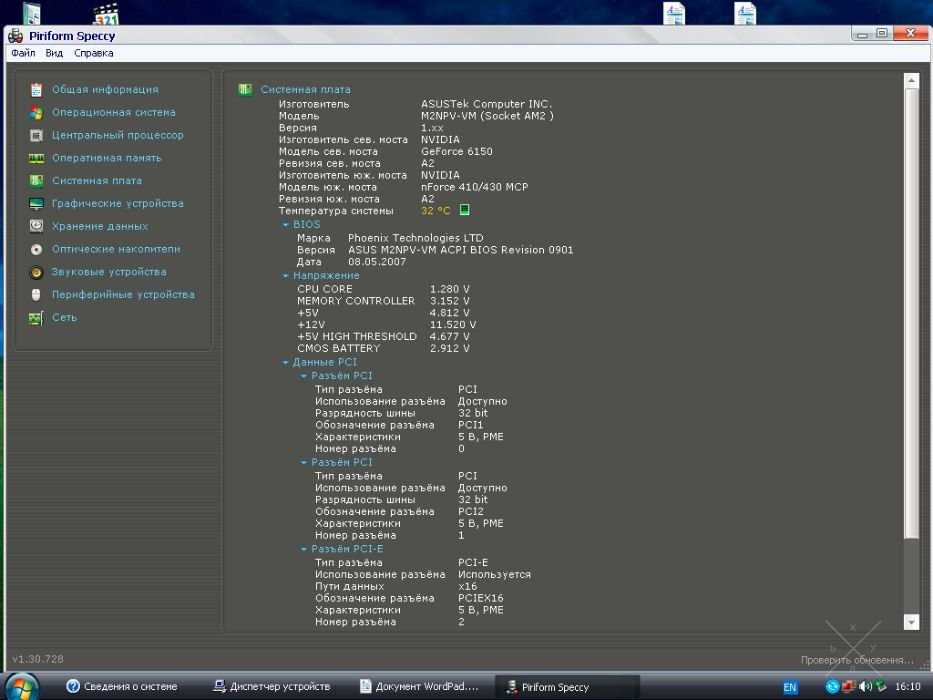Click the scrollbar down arrow
The height and width of the screenshot is (700, 933).
(912, 622)
